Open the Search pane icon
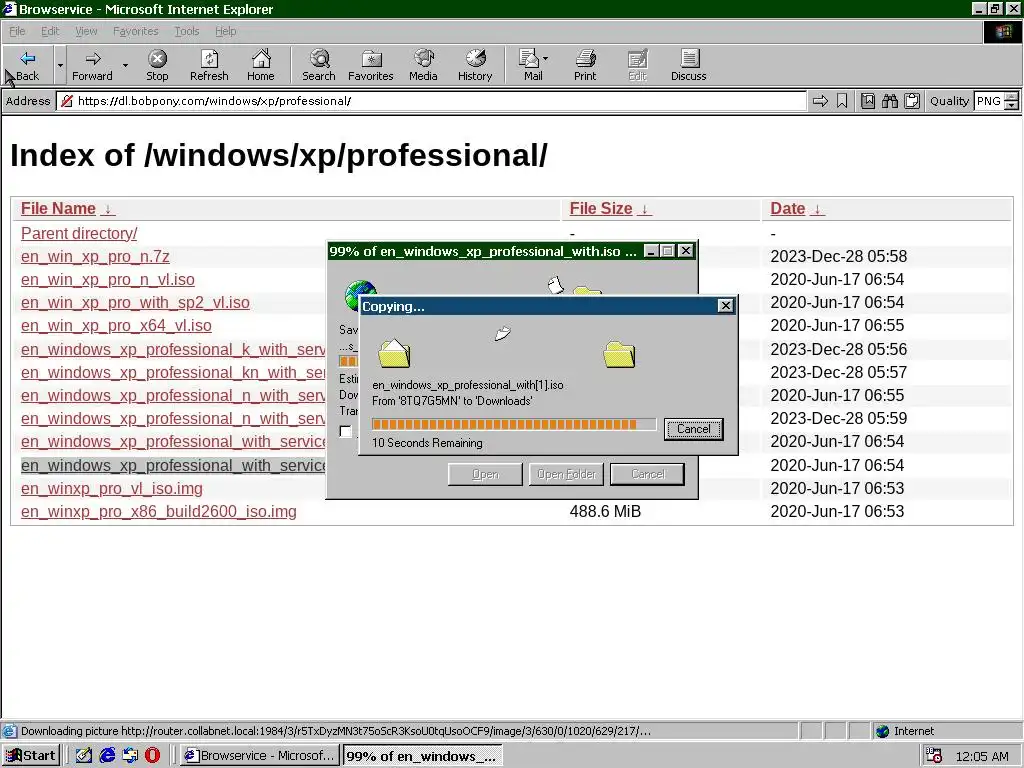The height and width of the screenshot is (768, 1024). 319,65
